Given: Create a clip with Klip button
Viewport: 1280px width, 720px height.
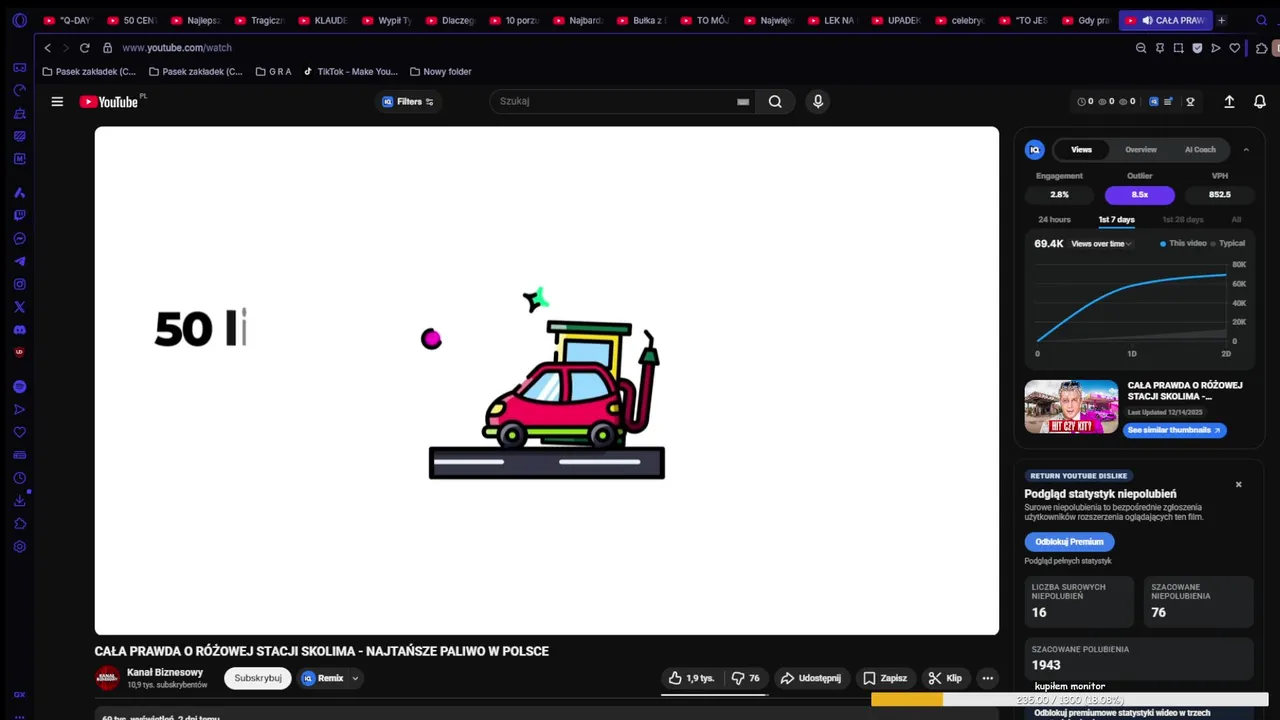Looking at the screenshot, I should [945, 678].
